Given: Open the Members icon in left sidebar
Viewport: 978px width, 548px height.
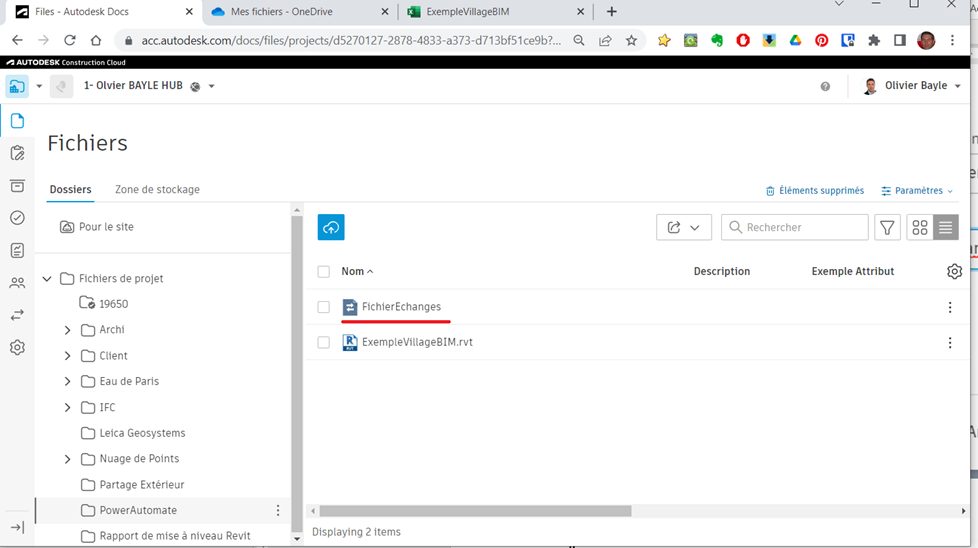Looking at the screenshot, I should 17,282.
